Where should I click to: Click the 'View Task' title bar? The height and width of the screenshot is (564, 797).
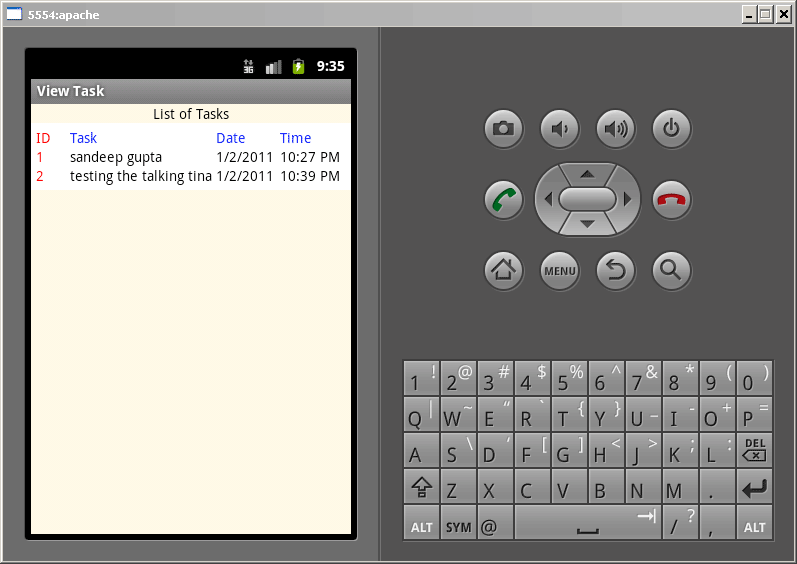click(x=191, y=91)
